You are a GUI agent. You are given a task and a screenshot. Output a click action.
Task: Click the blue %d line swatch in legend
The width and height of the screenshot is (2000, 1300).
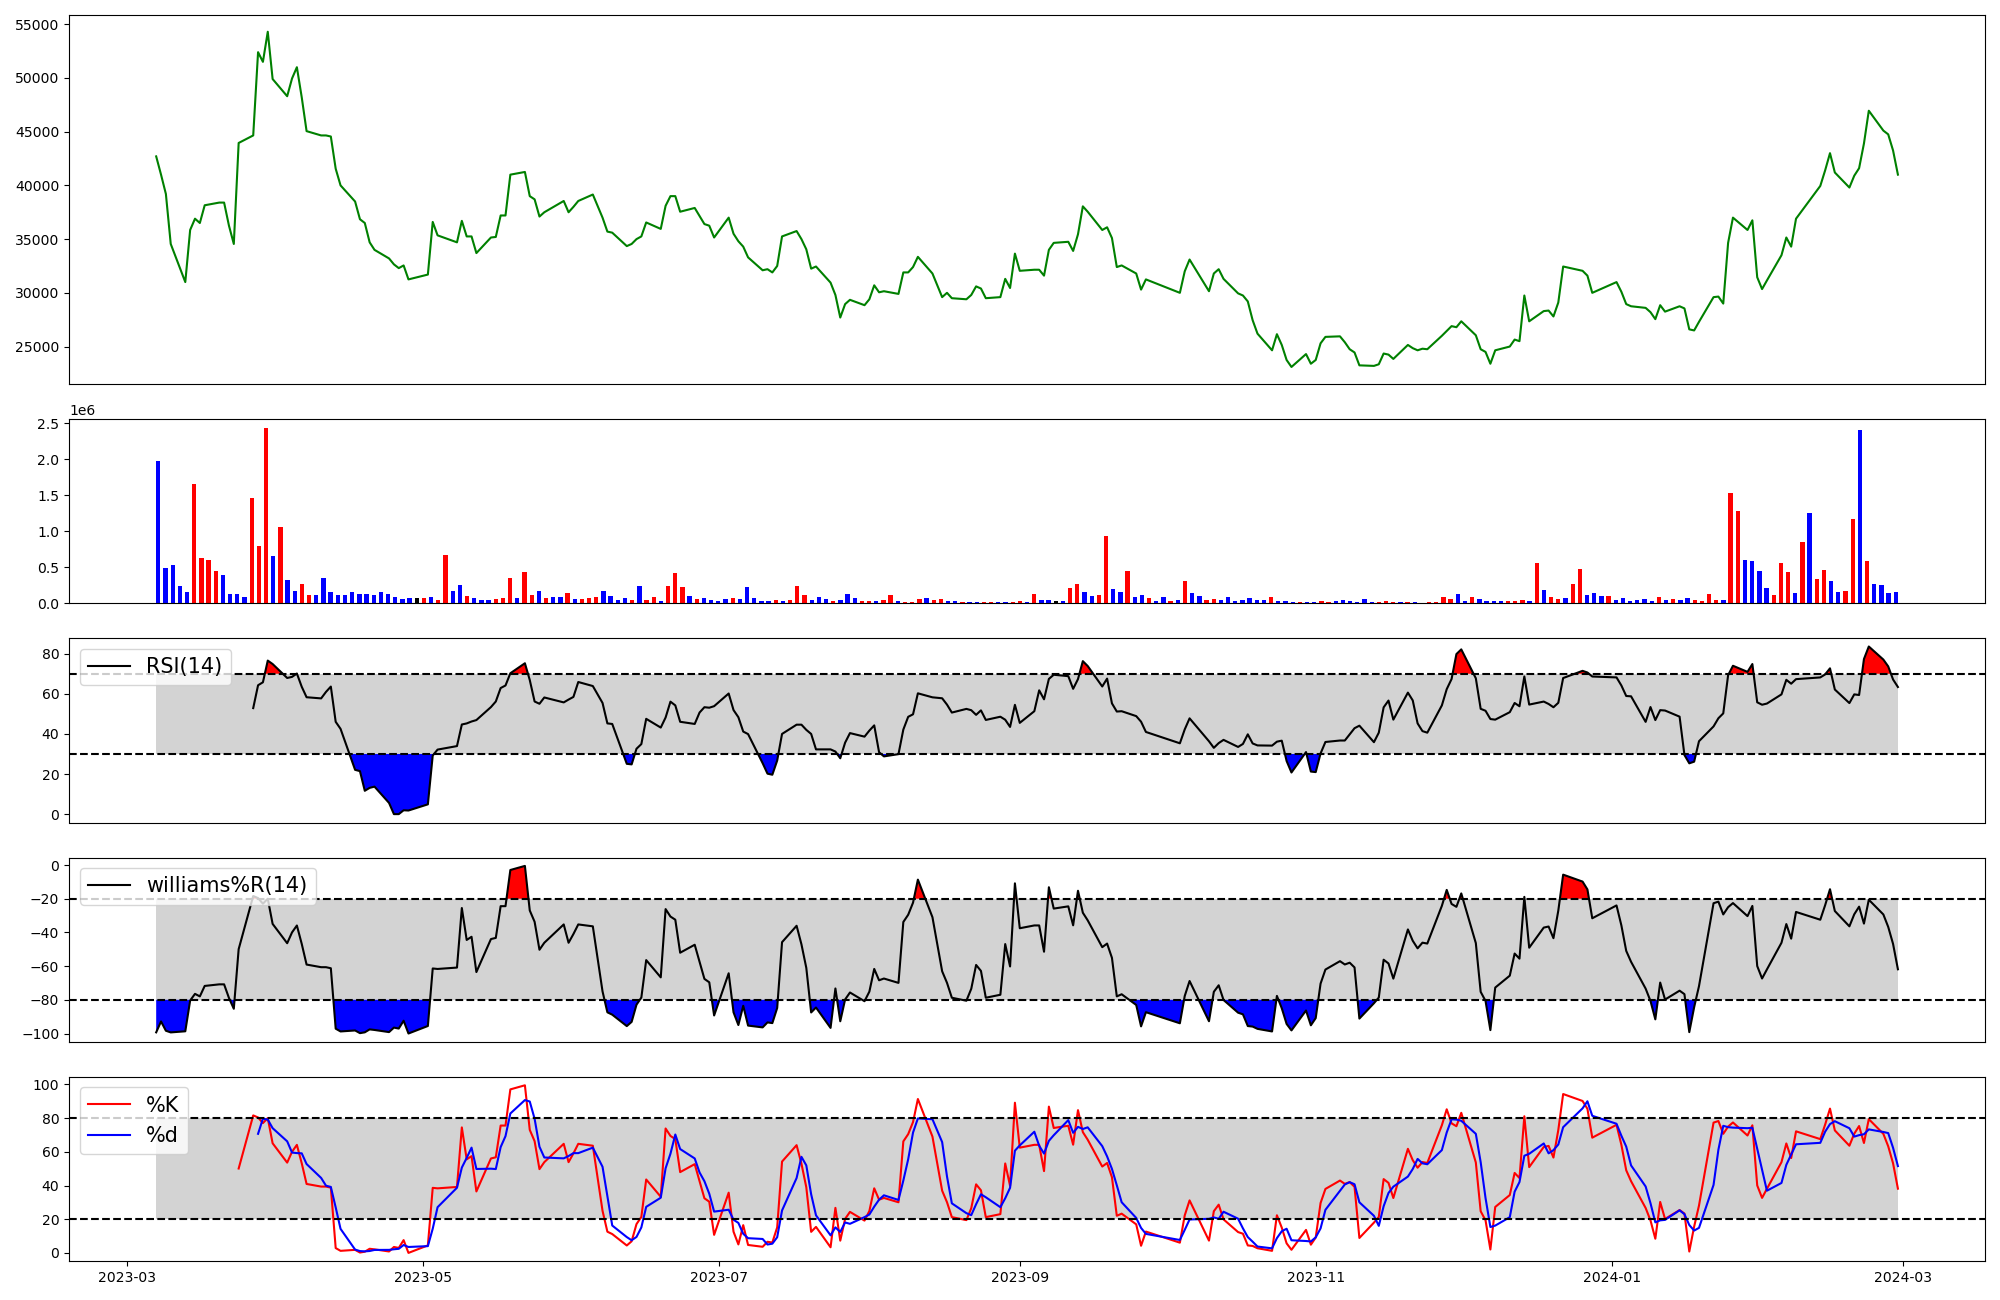[x=109, y=1135]
